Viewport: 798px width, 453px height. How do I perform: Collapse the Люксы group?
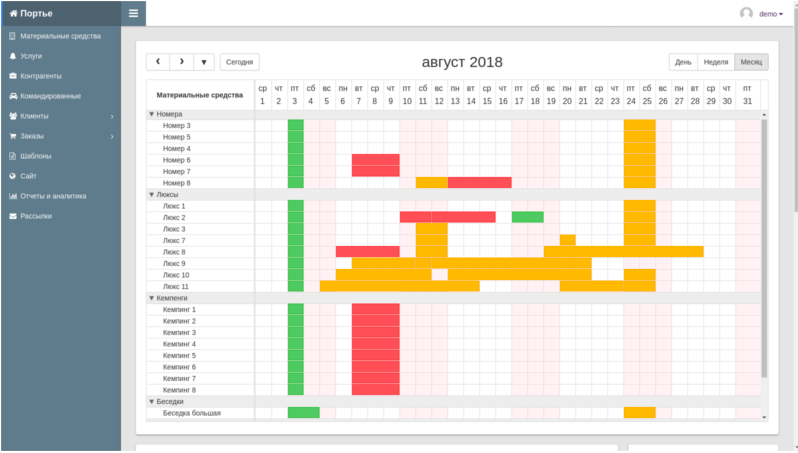point(151,194)
